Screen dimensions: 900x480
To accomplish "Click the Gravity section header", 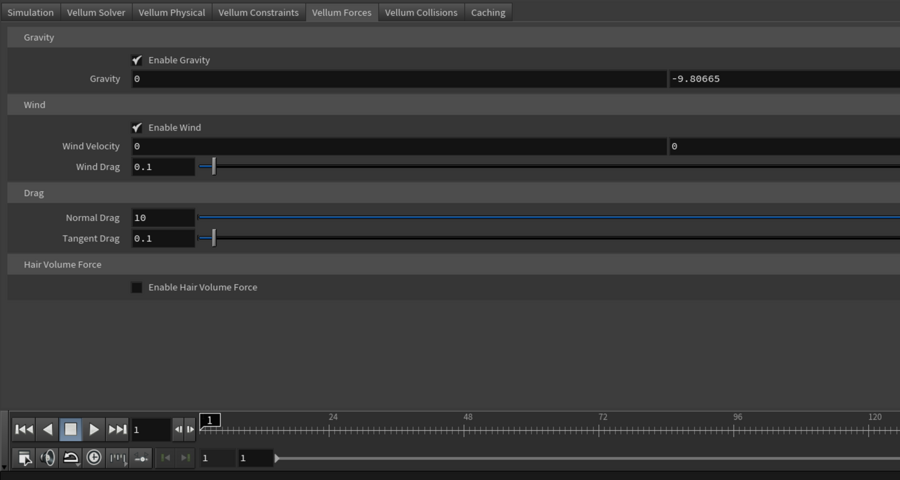I will (453, 37).
